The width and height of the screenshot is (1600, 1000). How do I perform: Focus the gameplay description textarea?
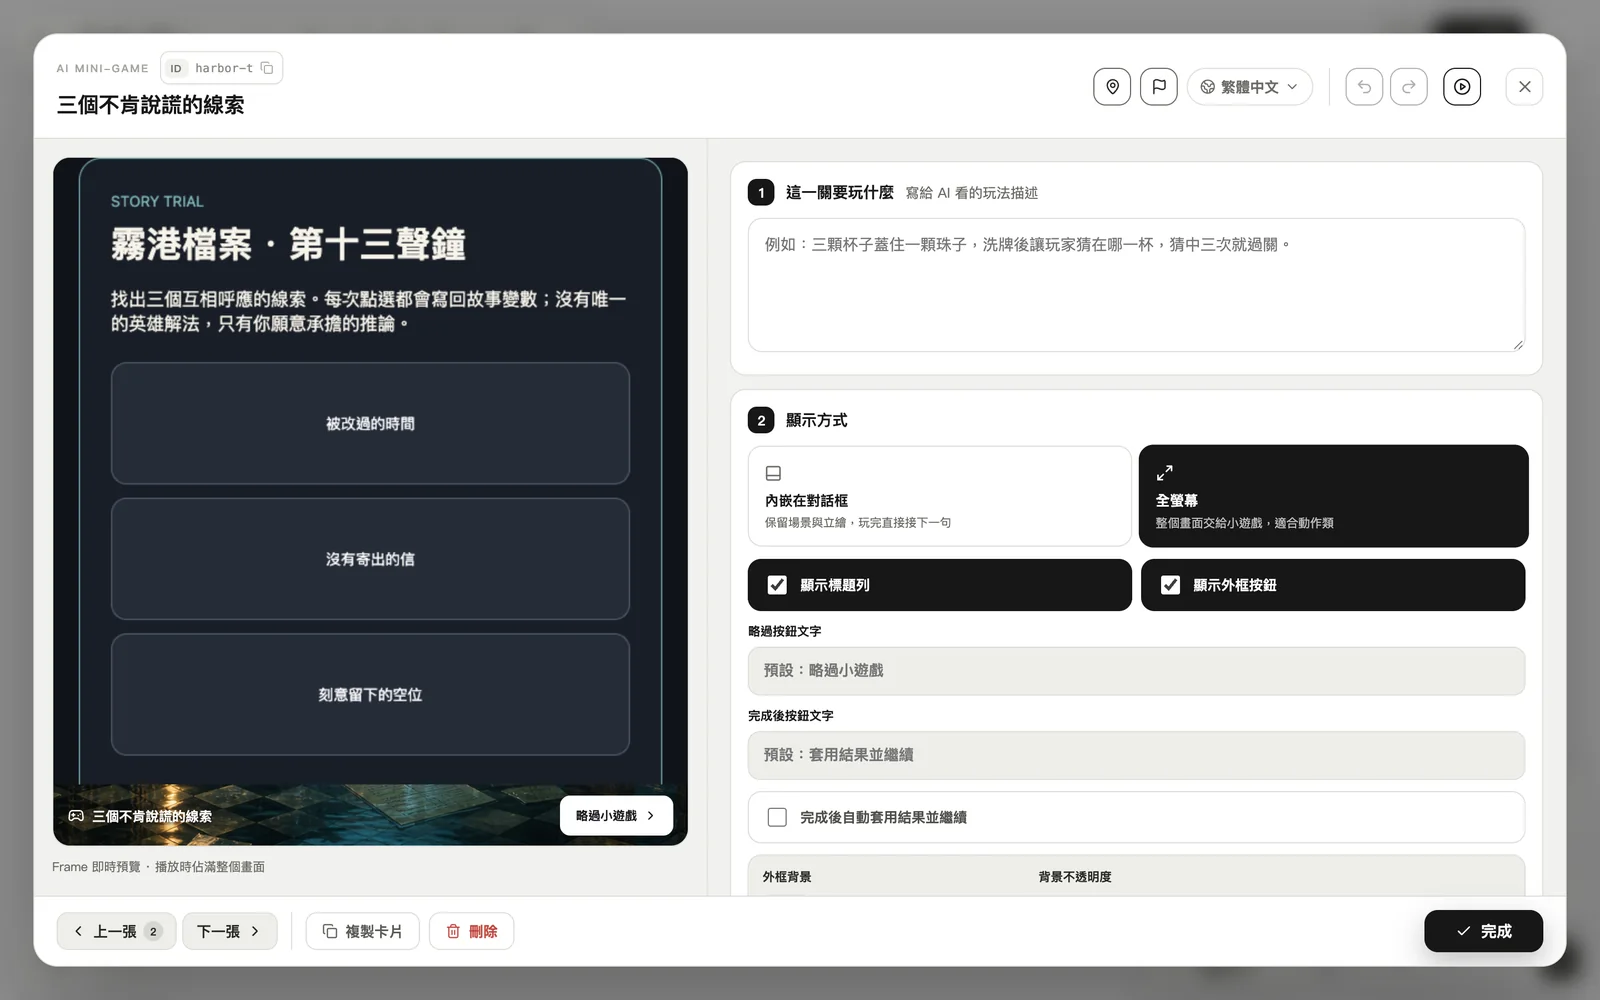tap(1136, 285)
